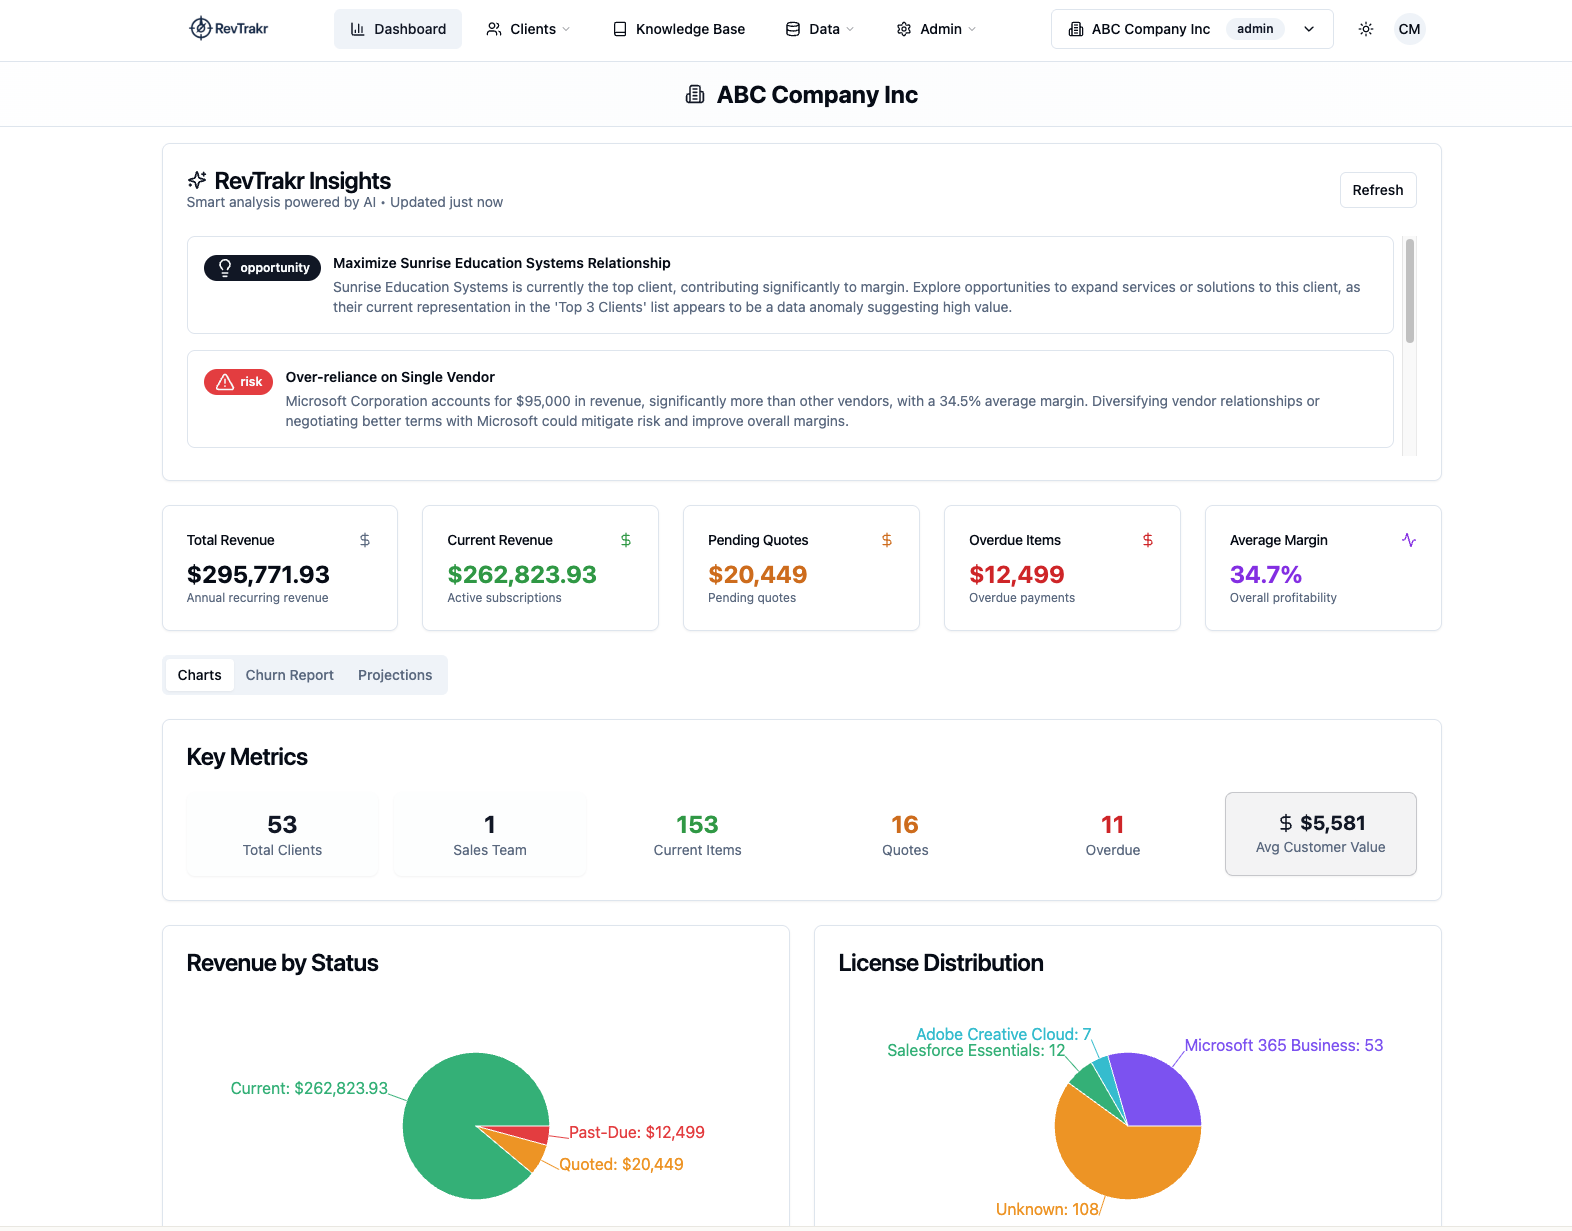Screen dimensions: 1572x1231
Task: Go to the Dashboard nav item
Action: (x=398, y=29)
